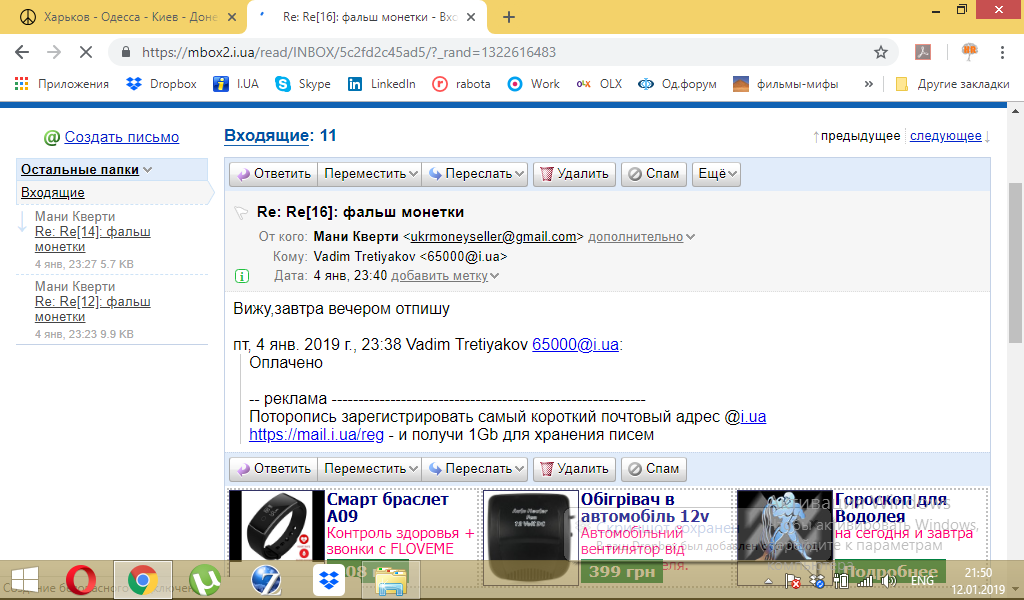The image size is (1024, 600).
Task: Open the Dropbox bookmark
Action: pos(161,84)
